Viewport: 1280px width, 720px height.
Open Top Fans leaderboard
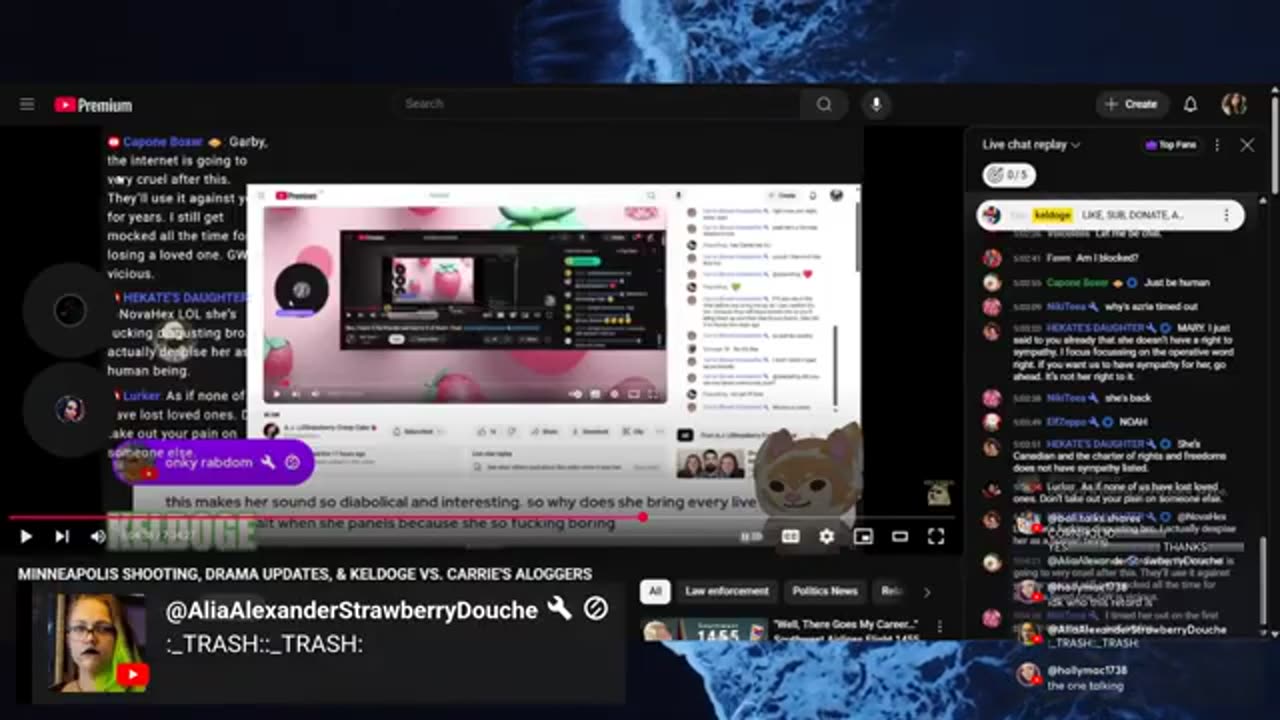[x=1171, y=145]
